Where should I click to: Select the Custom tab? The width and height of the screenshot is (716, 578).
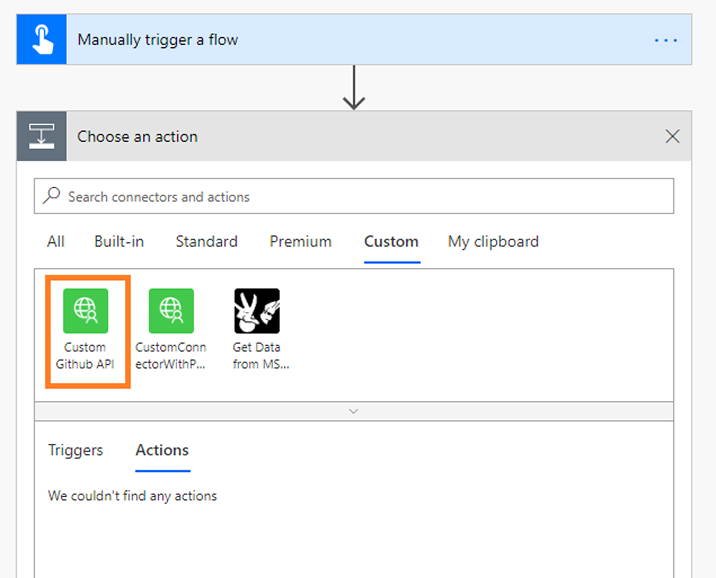(x=391, y=242)
